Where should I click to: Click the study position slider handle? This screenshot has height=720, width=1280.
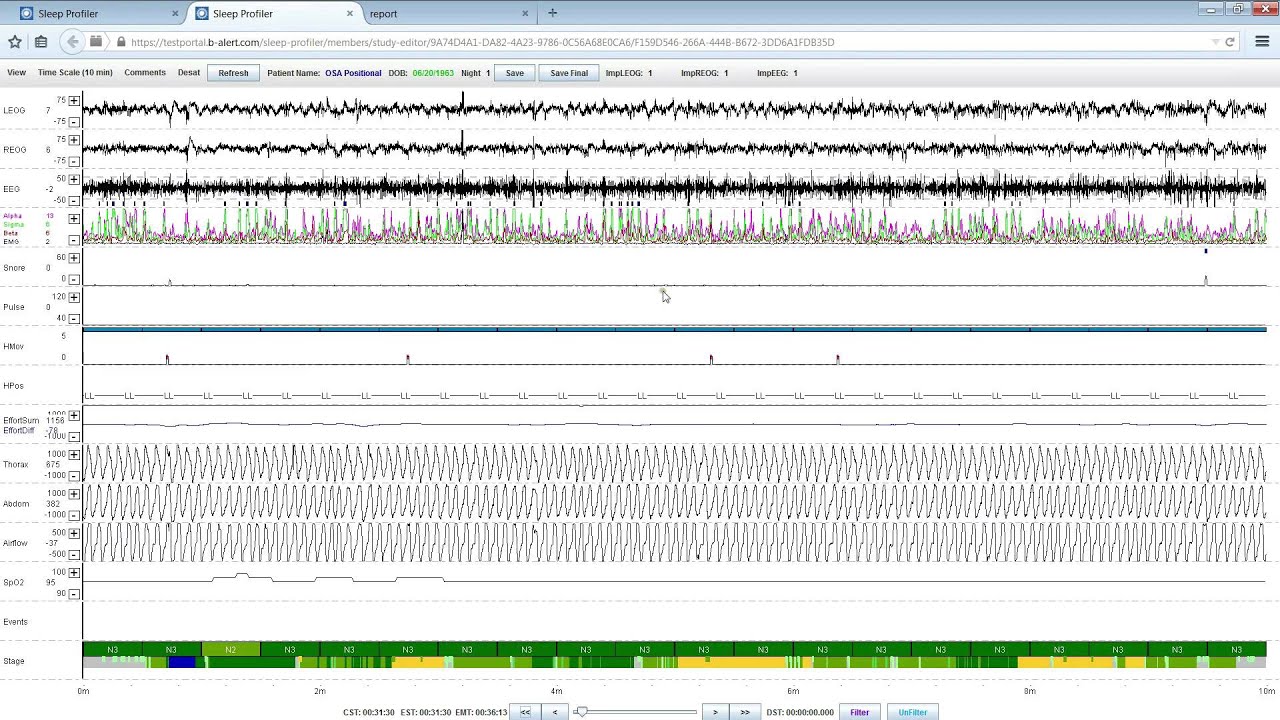click(x=581, y=712)
